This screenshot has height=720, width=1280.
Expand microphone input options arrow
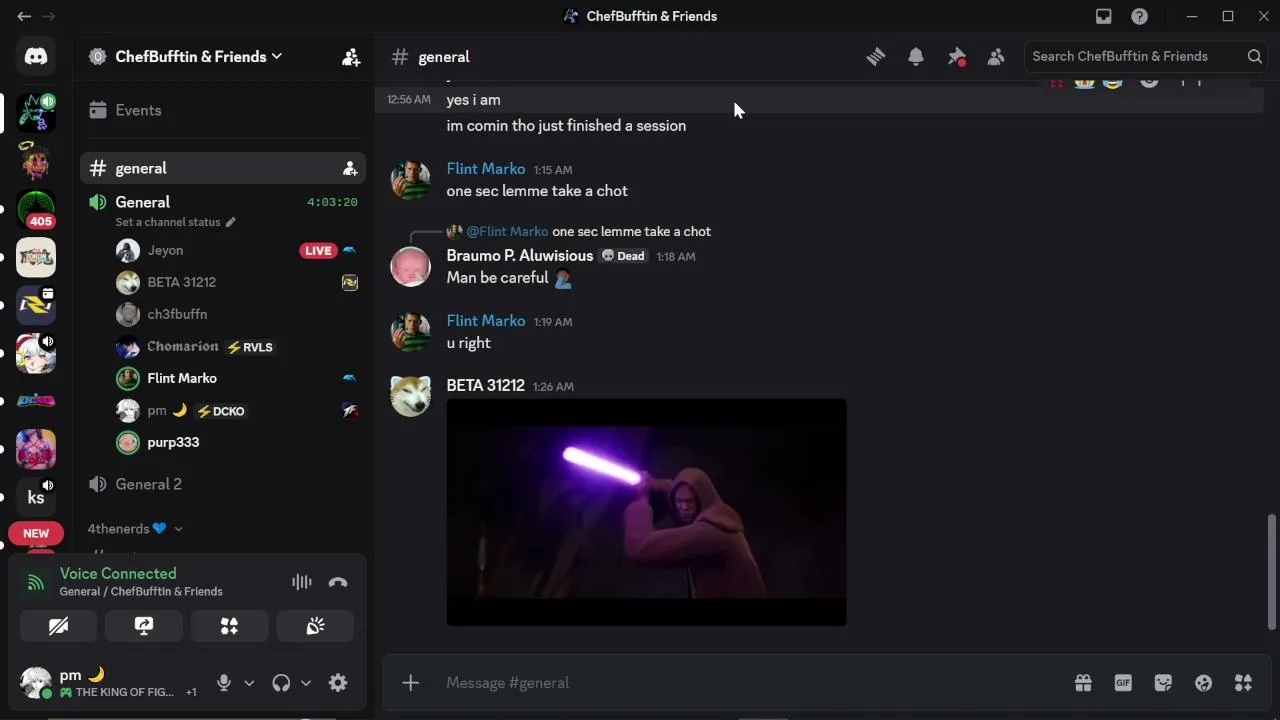tap(249, 683)
